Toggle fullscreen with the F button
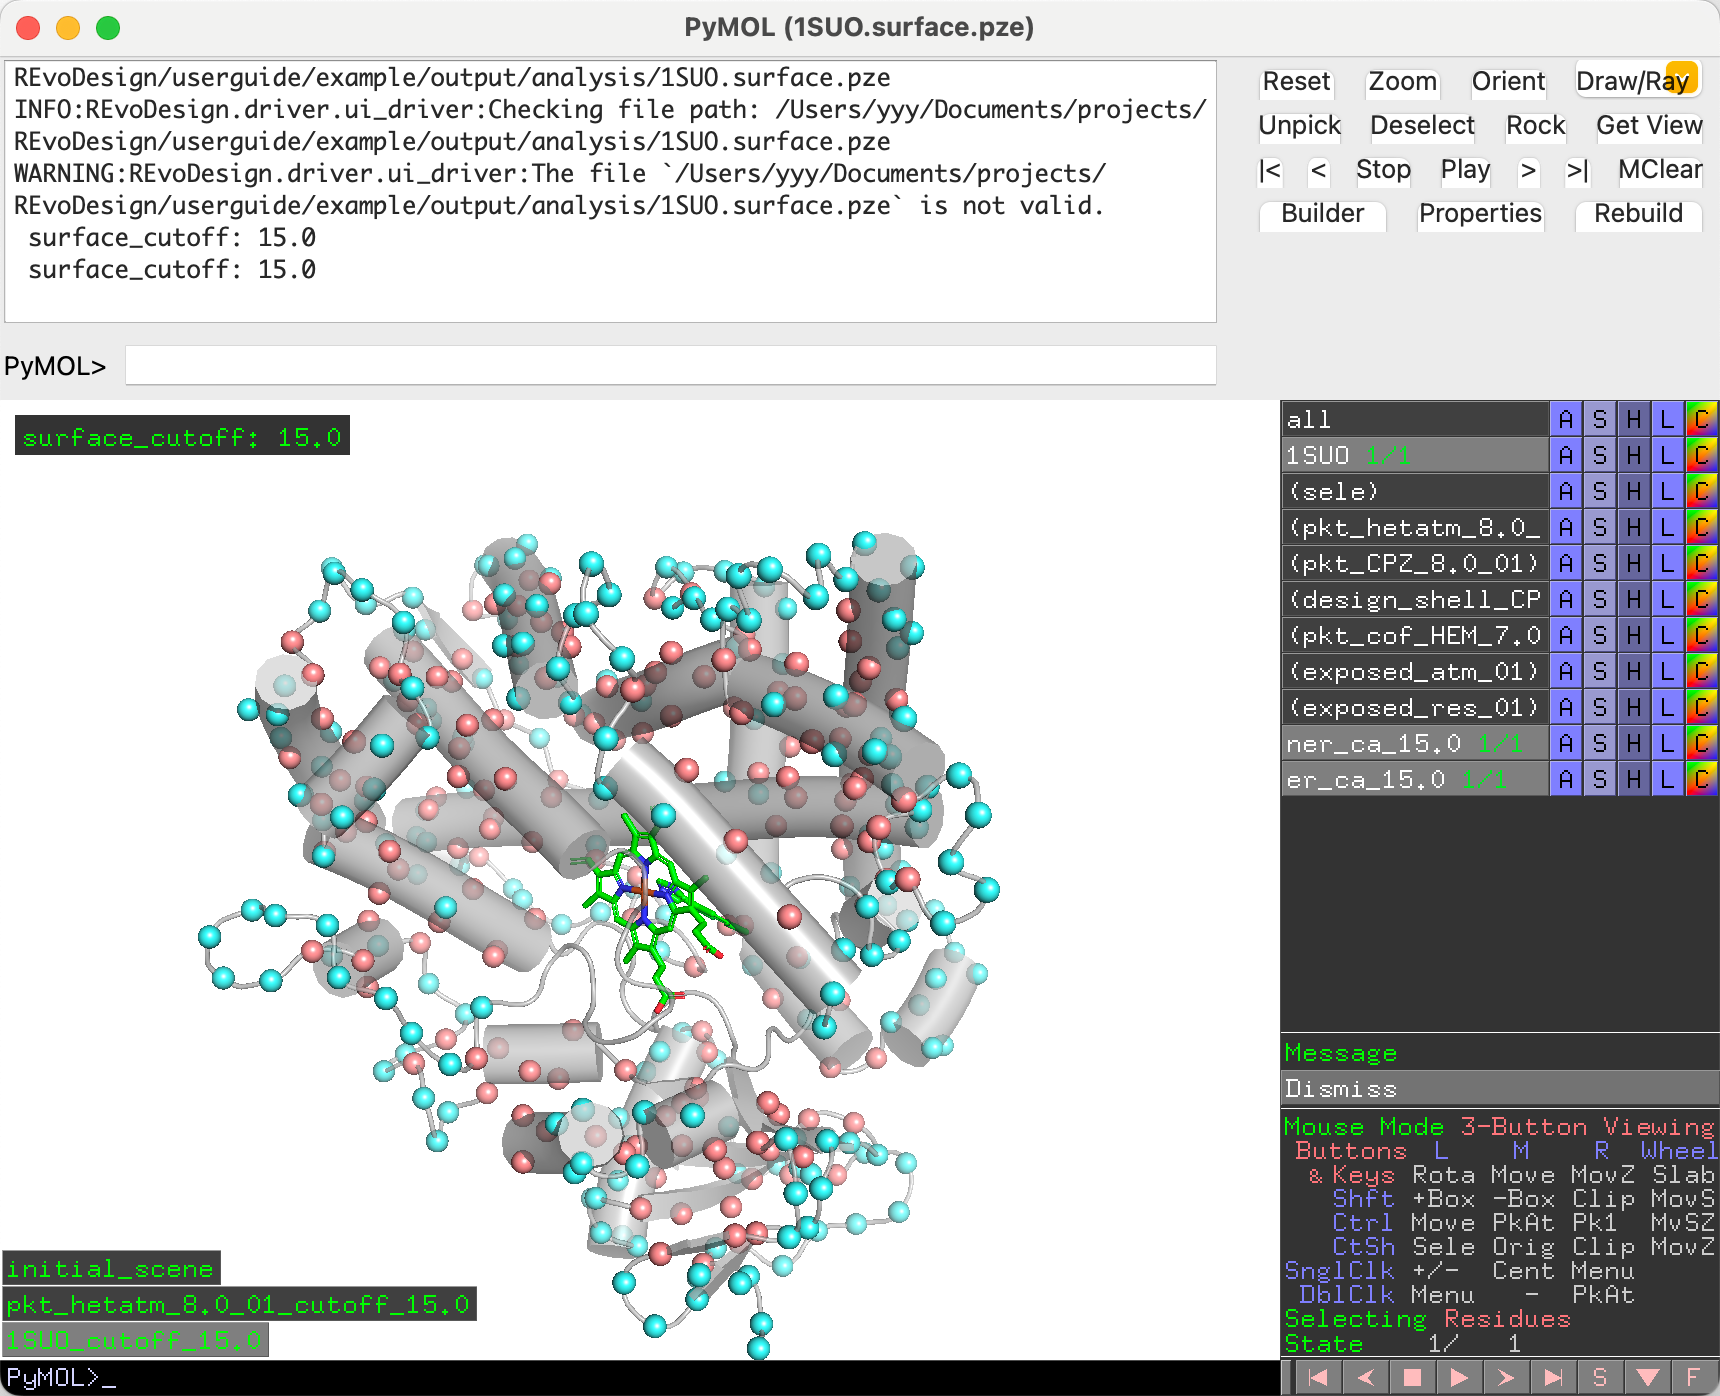 tap(1693, 1377)
